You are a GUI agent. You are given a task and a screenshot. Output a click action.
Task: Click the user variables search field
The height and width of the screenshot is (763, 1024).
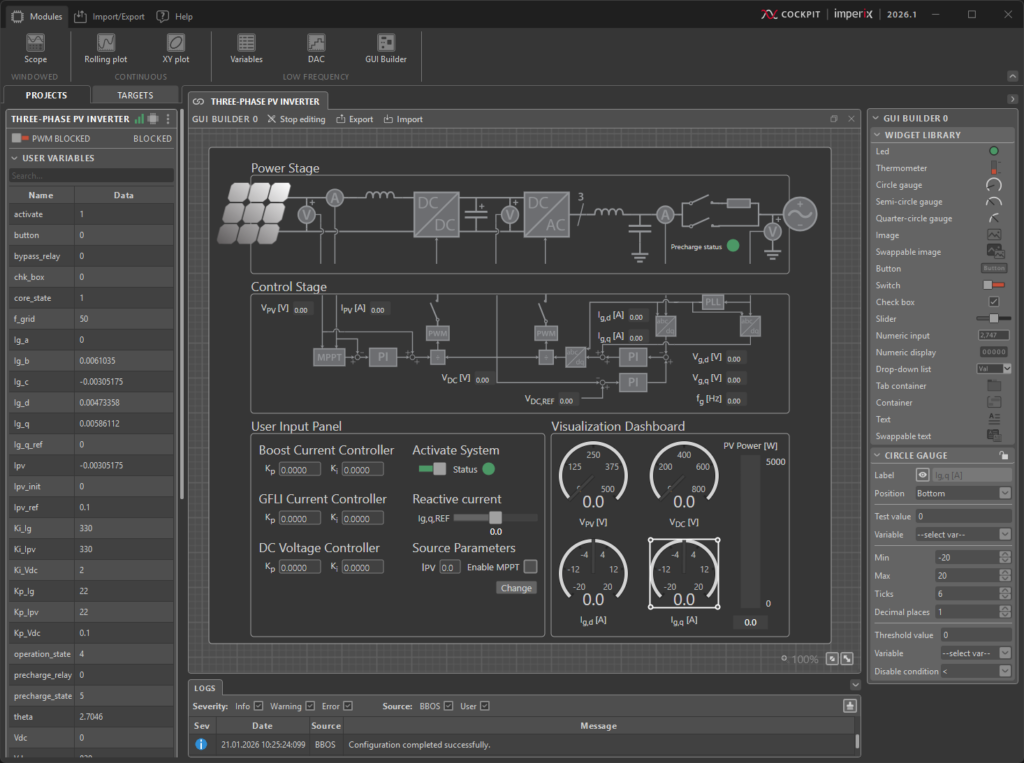tap(90, 176)
